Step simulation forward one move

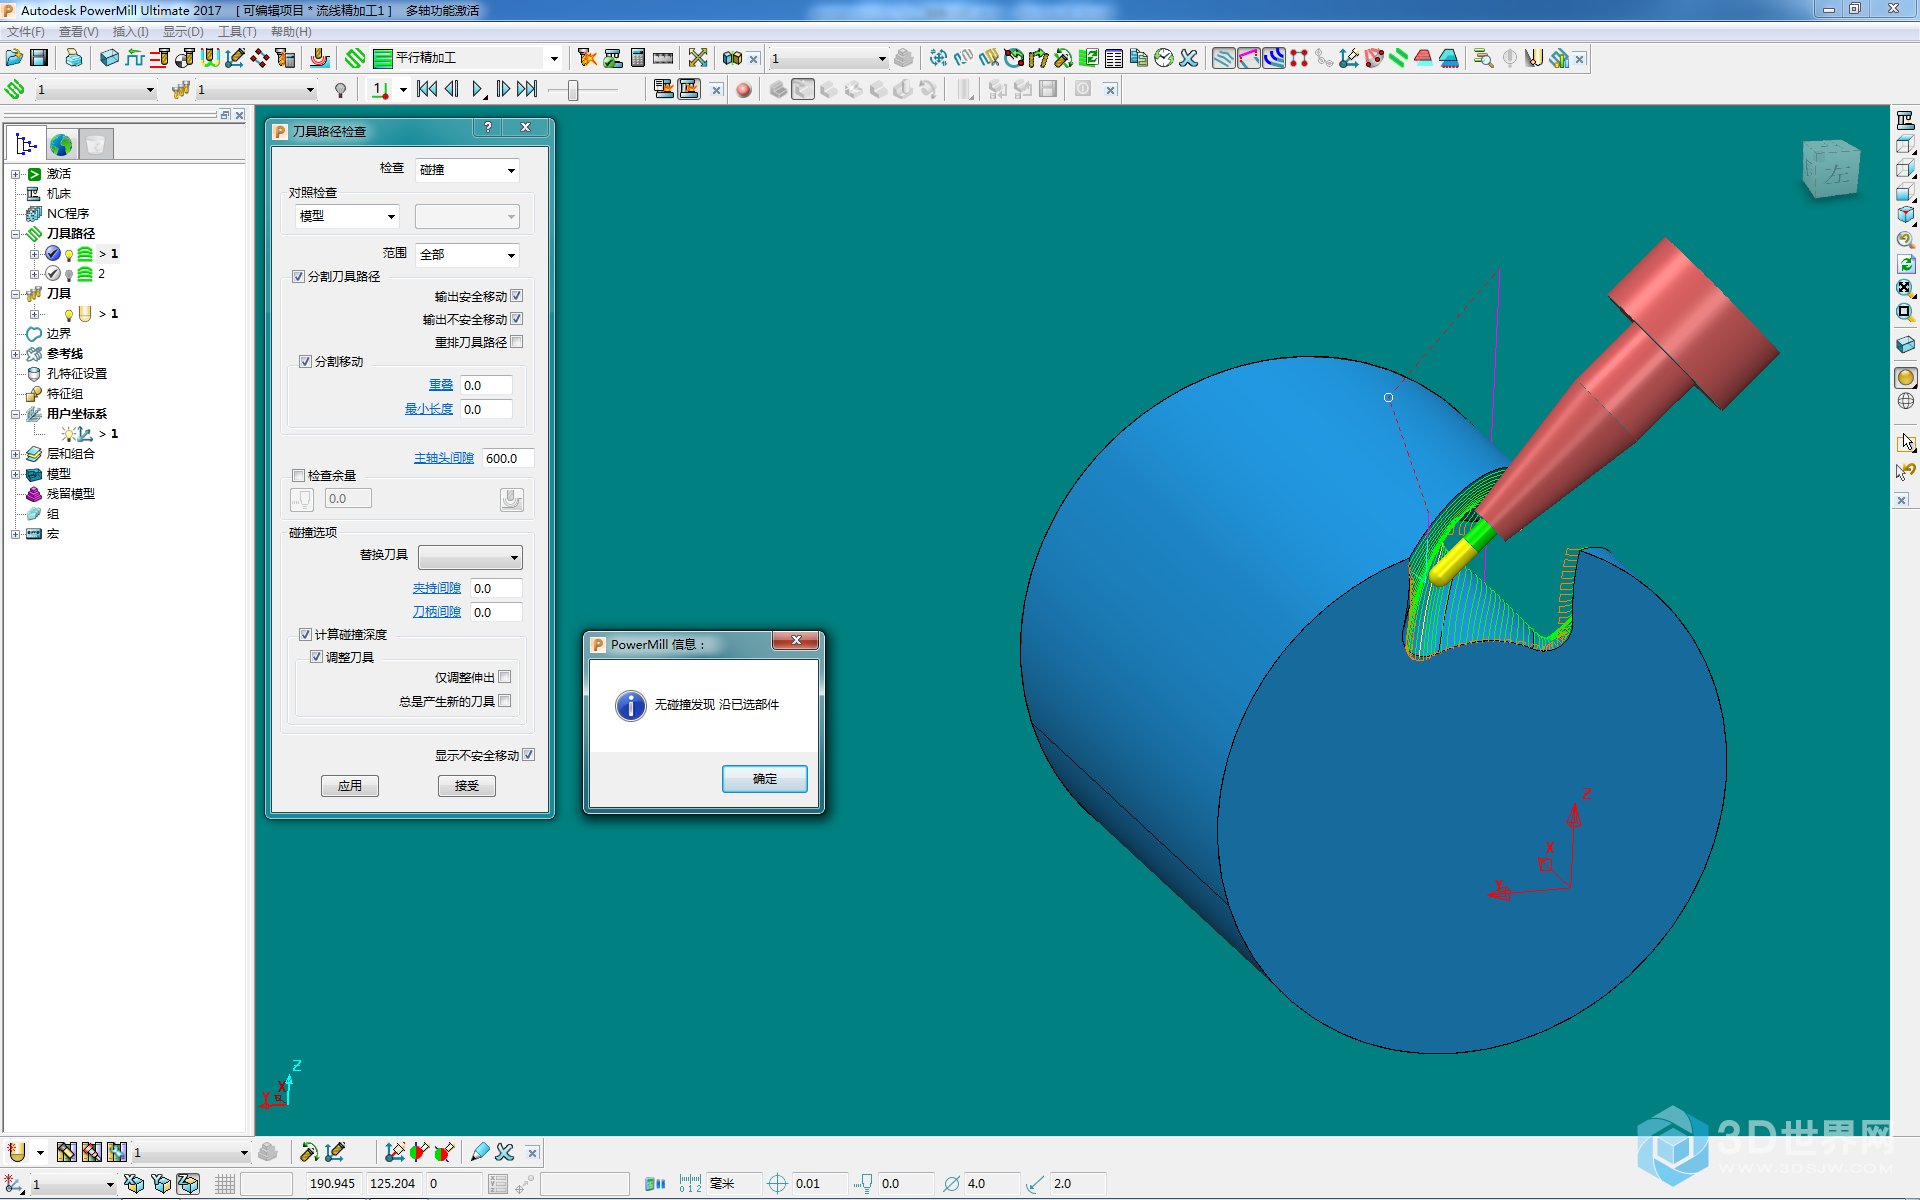pyautogui.click(x=503, y=90)
